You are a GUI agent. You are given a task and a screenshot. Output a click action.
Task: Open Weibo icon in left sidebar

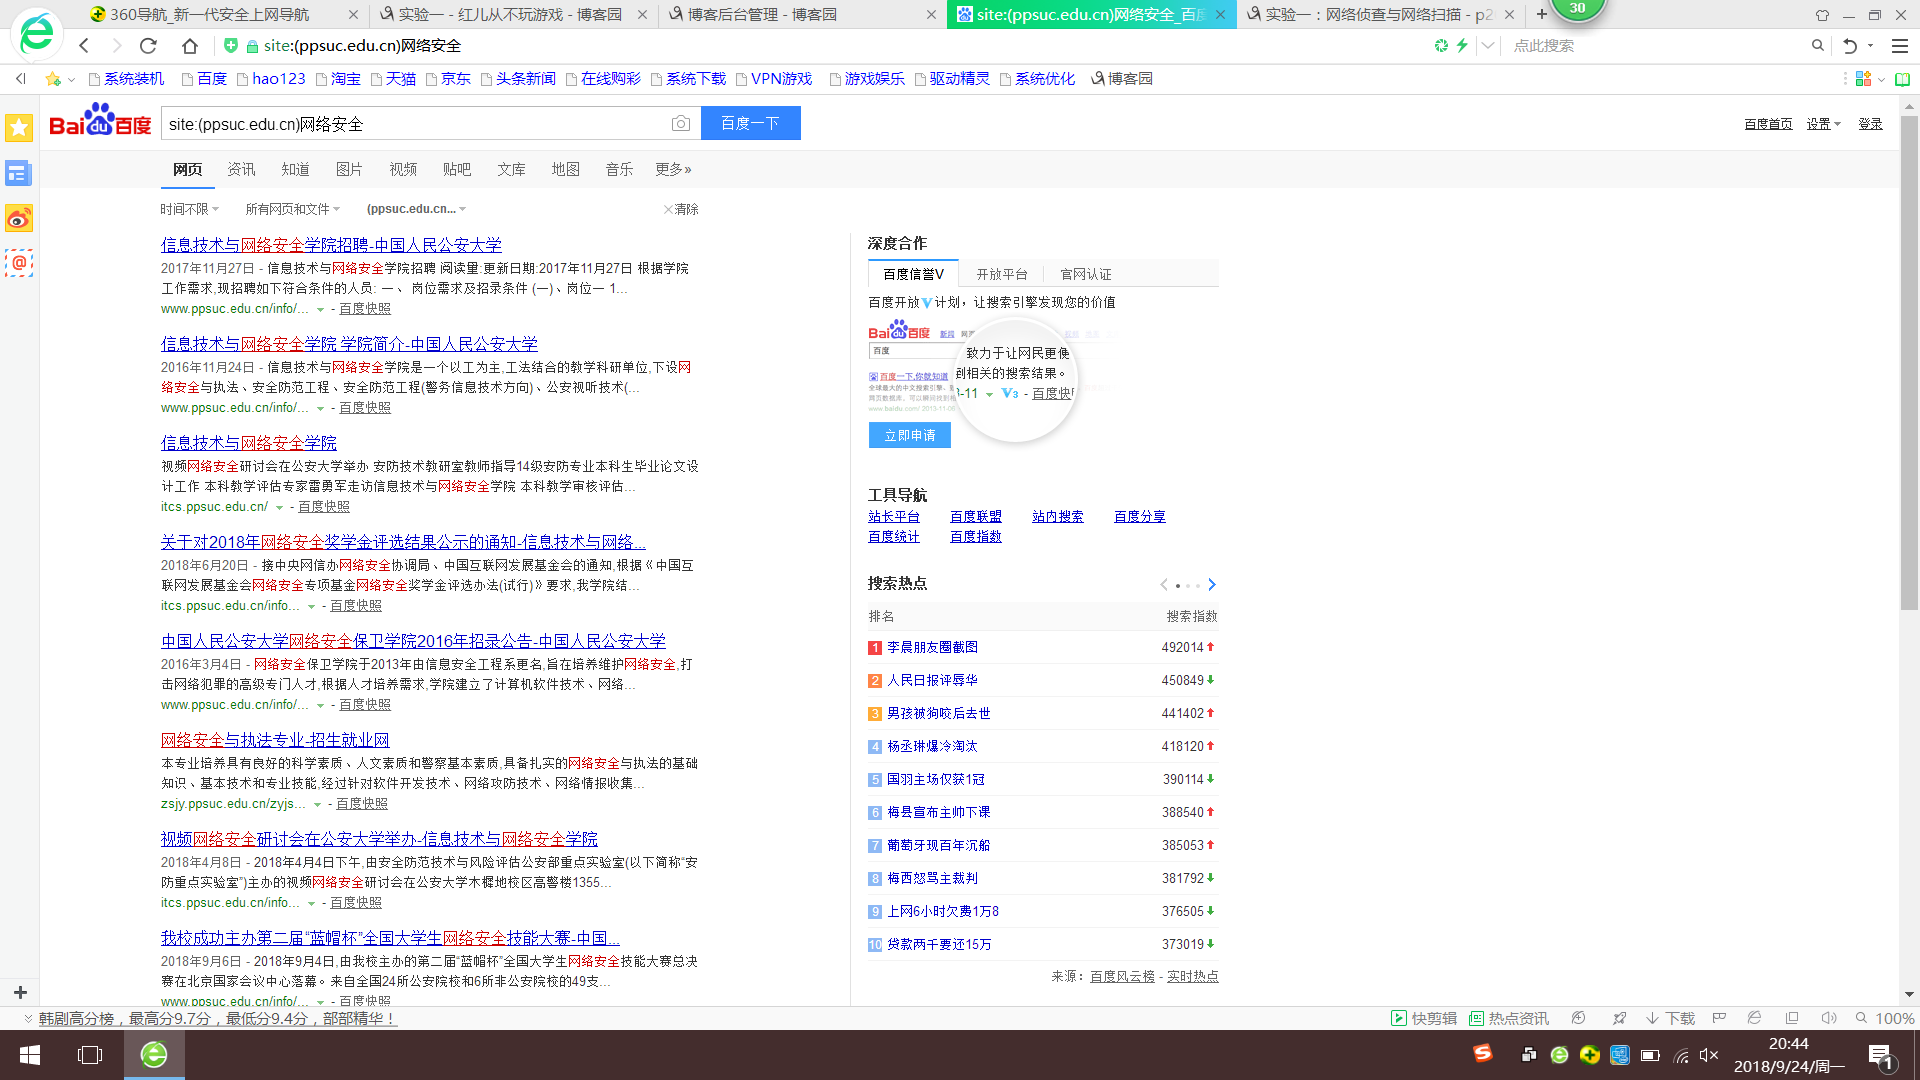[19, 218]
